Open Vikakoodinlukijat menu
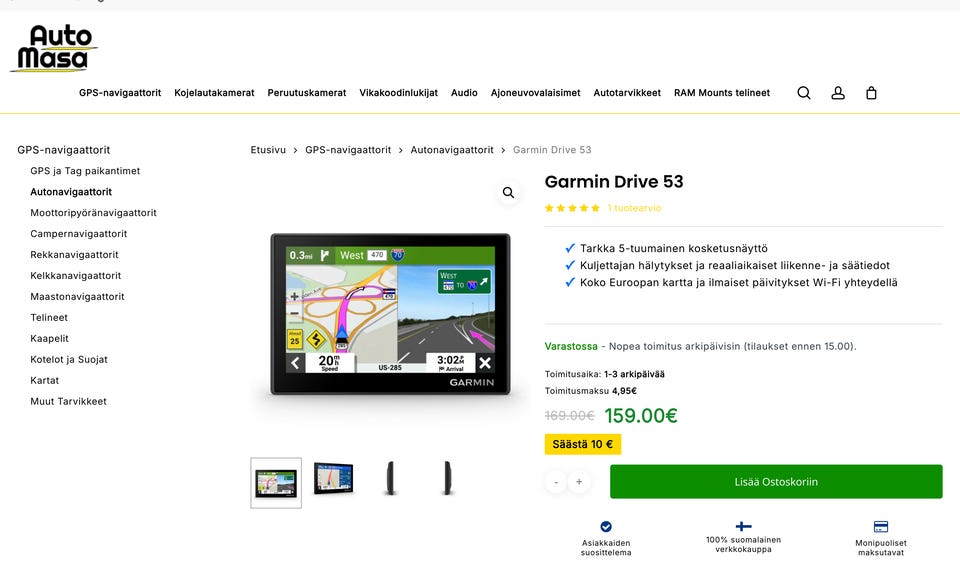Viewport: 960px width, 569px height. 399,92
